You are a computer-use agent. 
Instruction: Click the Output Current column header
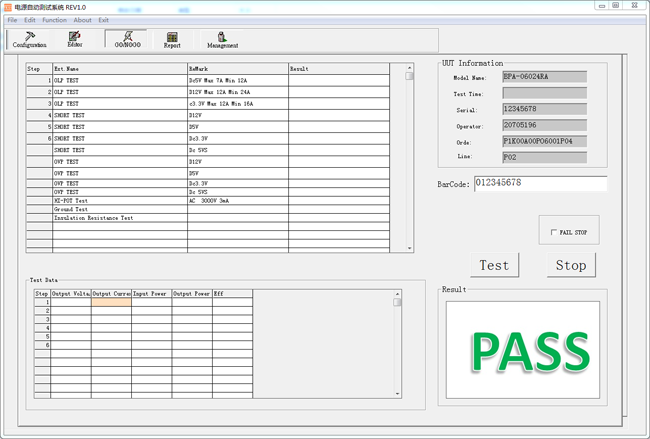pyautogui.click(x=111, y=293)
